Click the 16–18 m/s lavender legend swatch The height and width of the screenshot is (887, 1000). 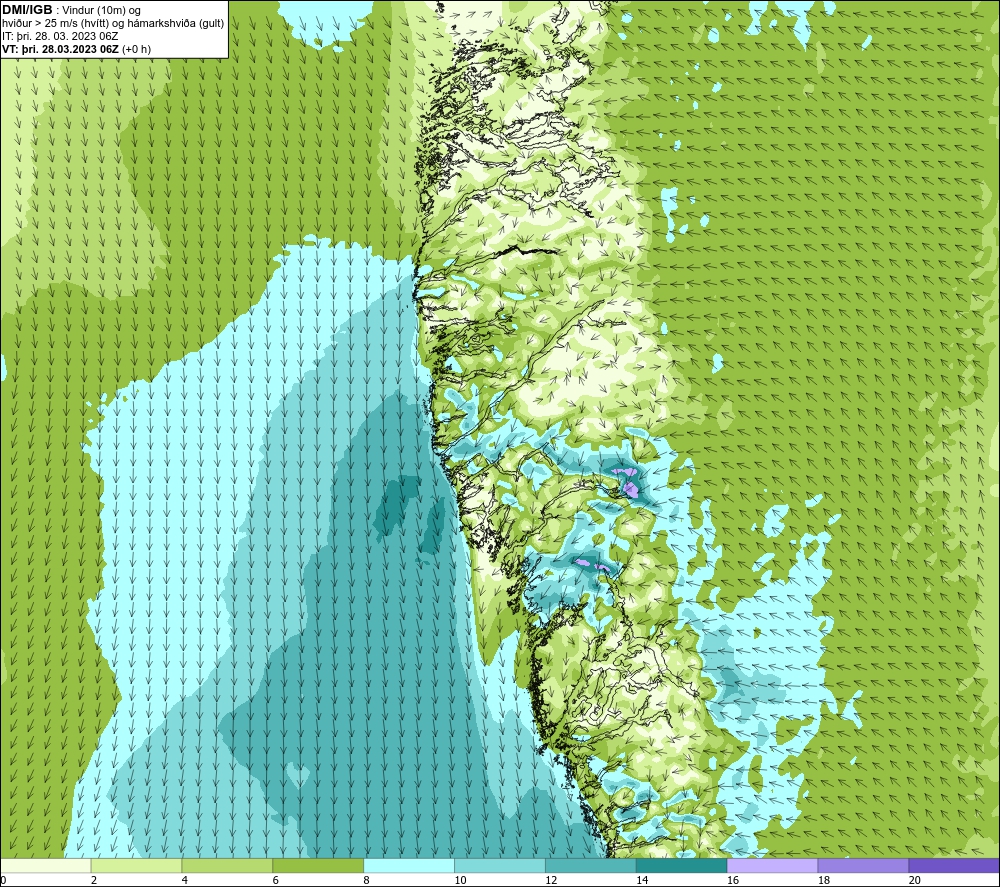pyautogui.click(x=772, y=865)
